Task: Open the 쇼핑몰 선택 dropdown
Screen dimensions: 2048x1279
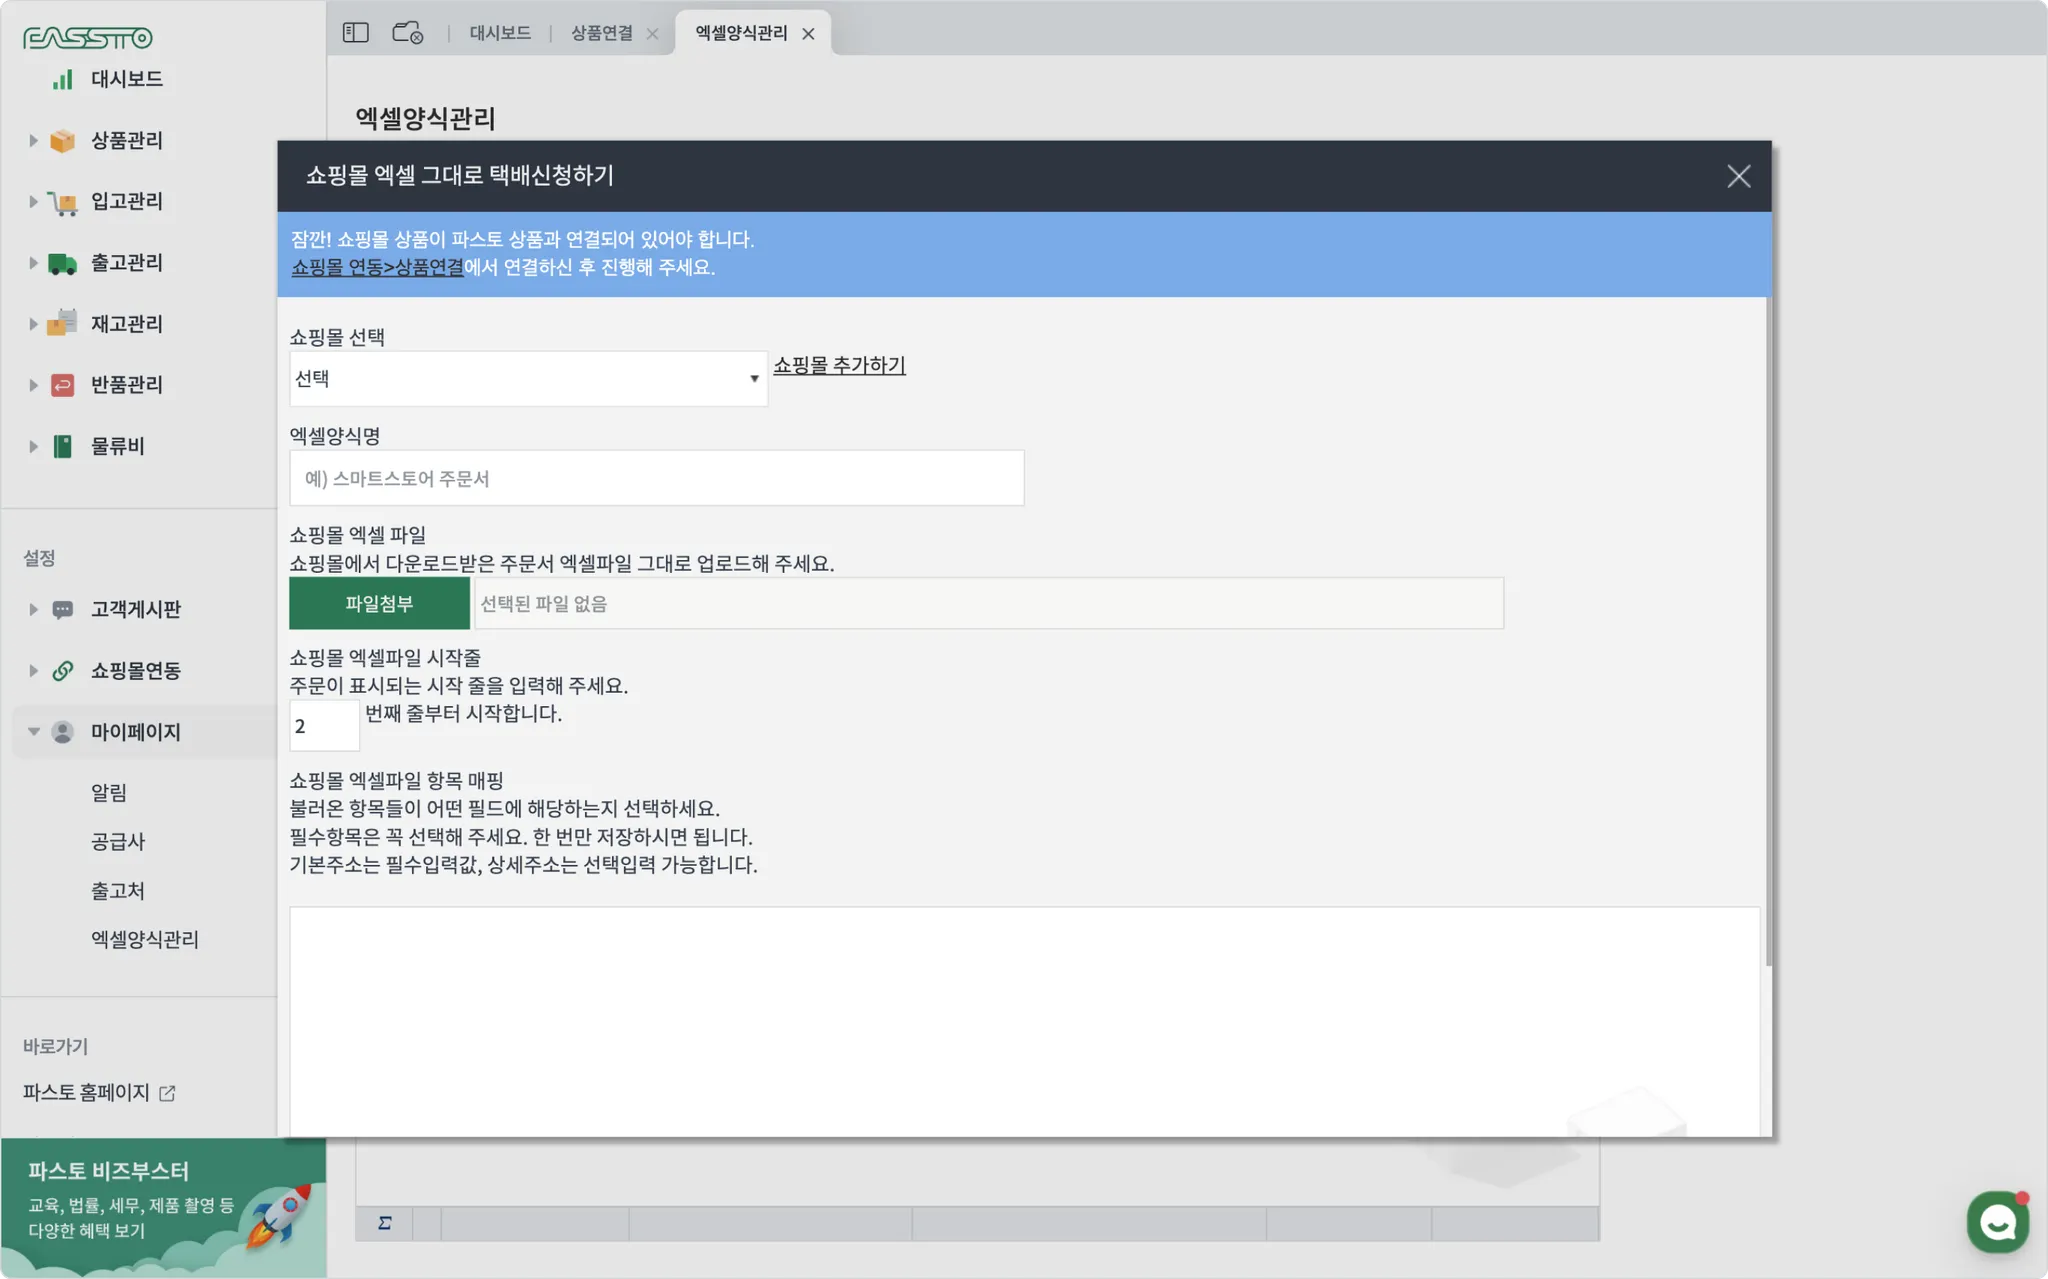Action: click(528, 379)
